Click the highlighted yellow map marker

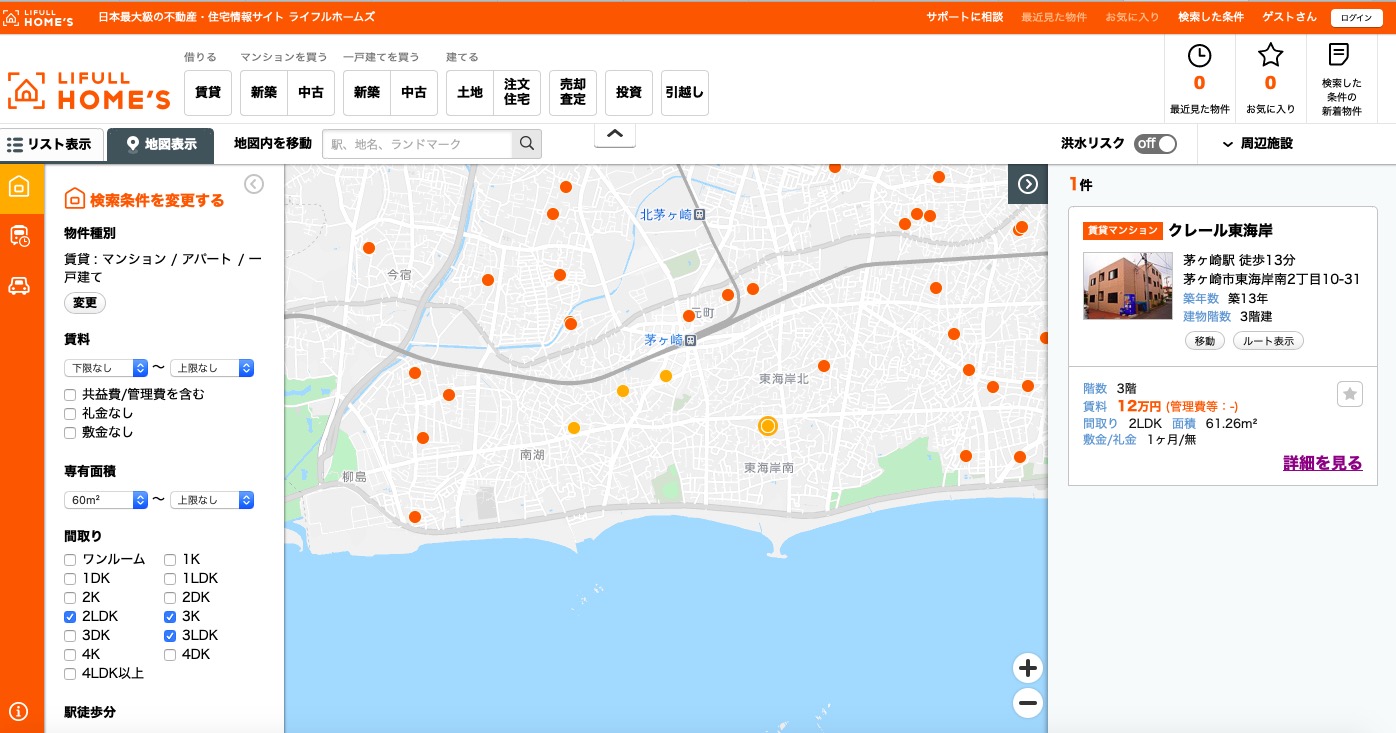767,426
